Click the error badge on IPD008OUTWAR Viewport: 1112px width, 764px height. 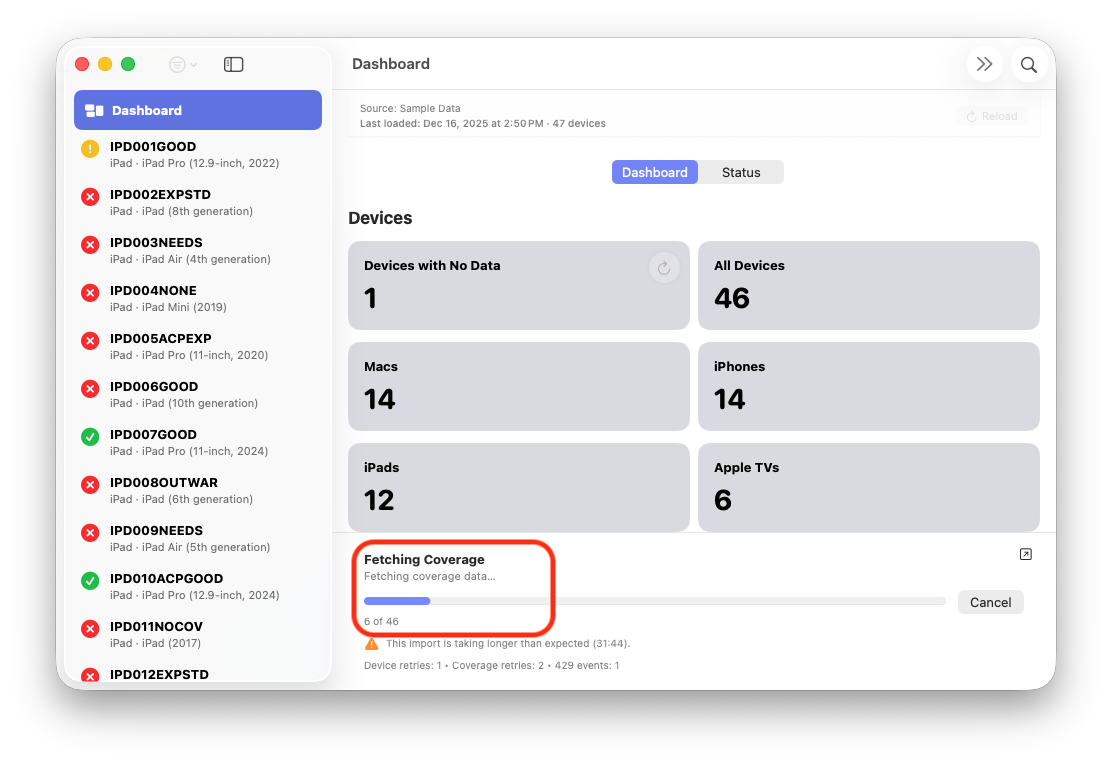tap(89, 484)
